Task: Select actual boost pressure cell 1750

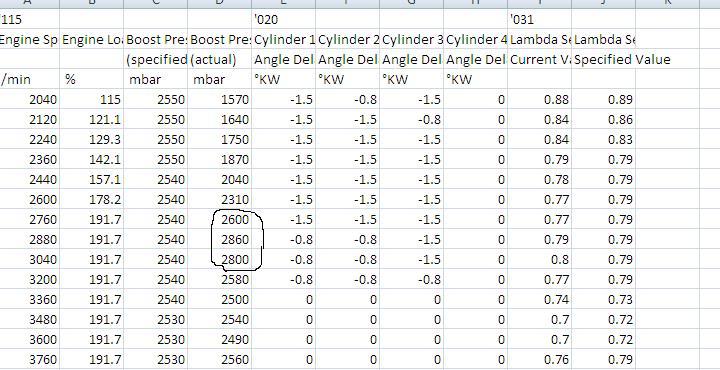Action: (x=219, y=140)
